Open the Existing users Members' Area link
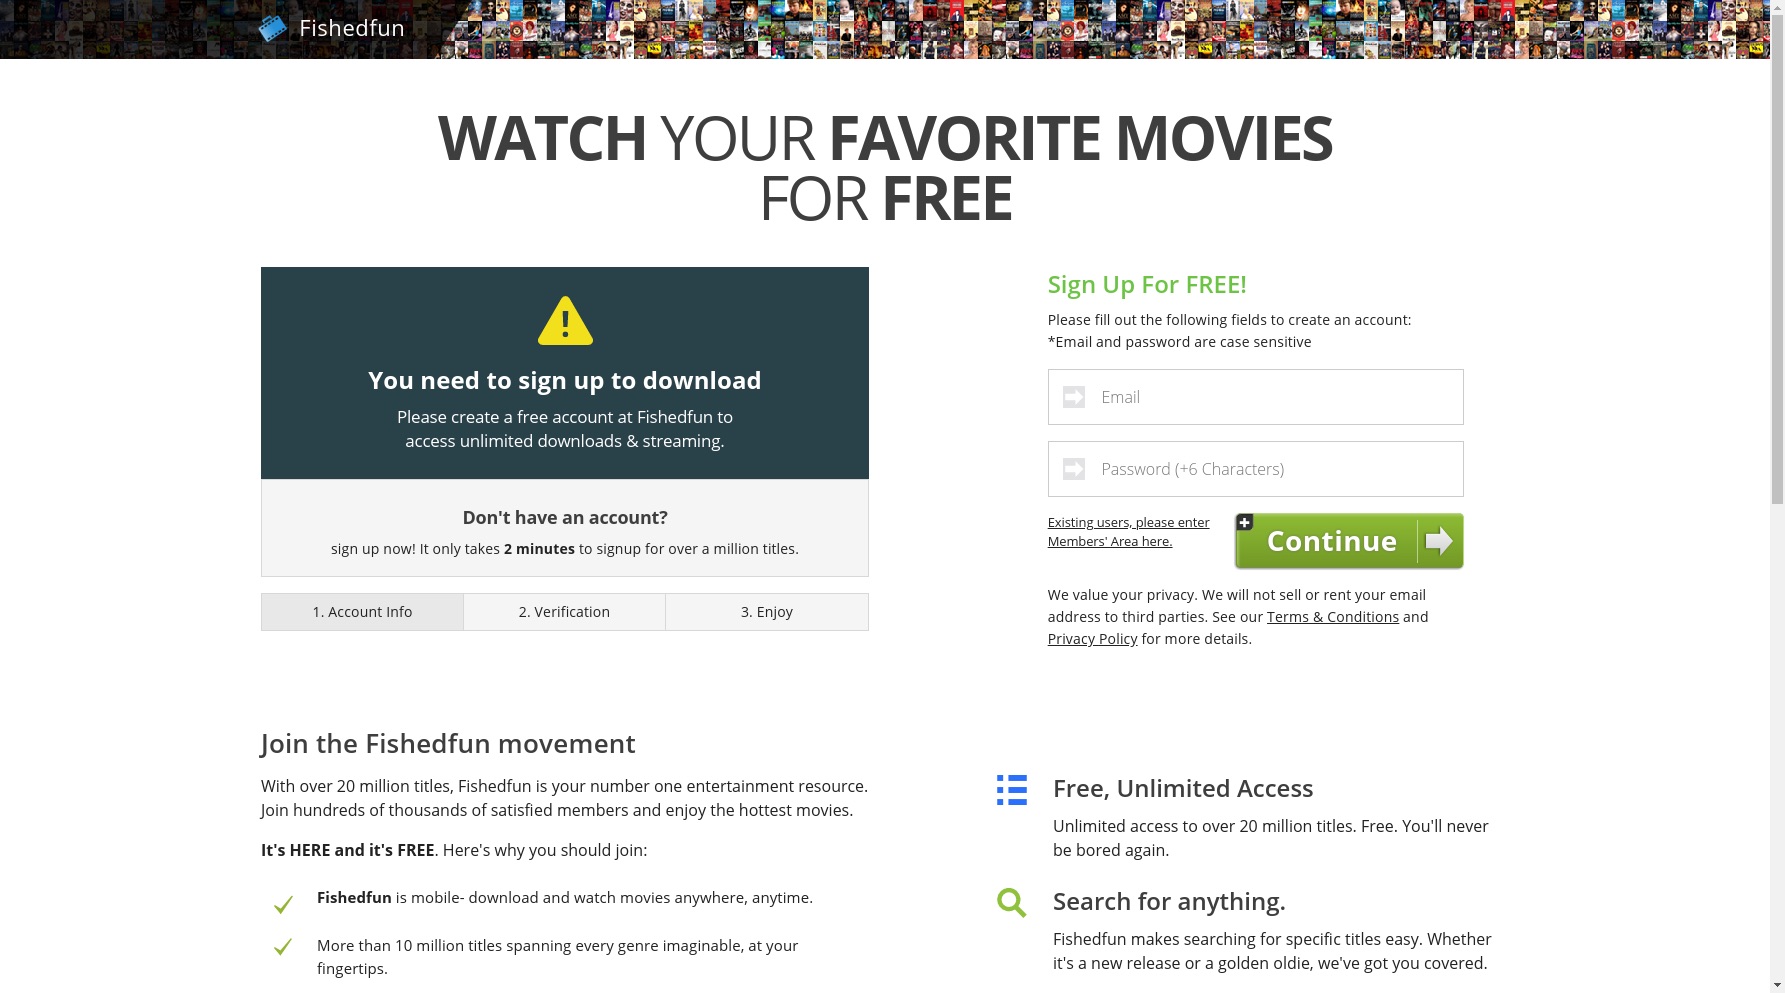Viewport: 1785px width, 993px height. 1128,532
